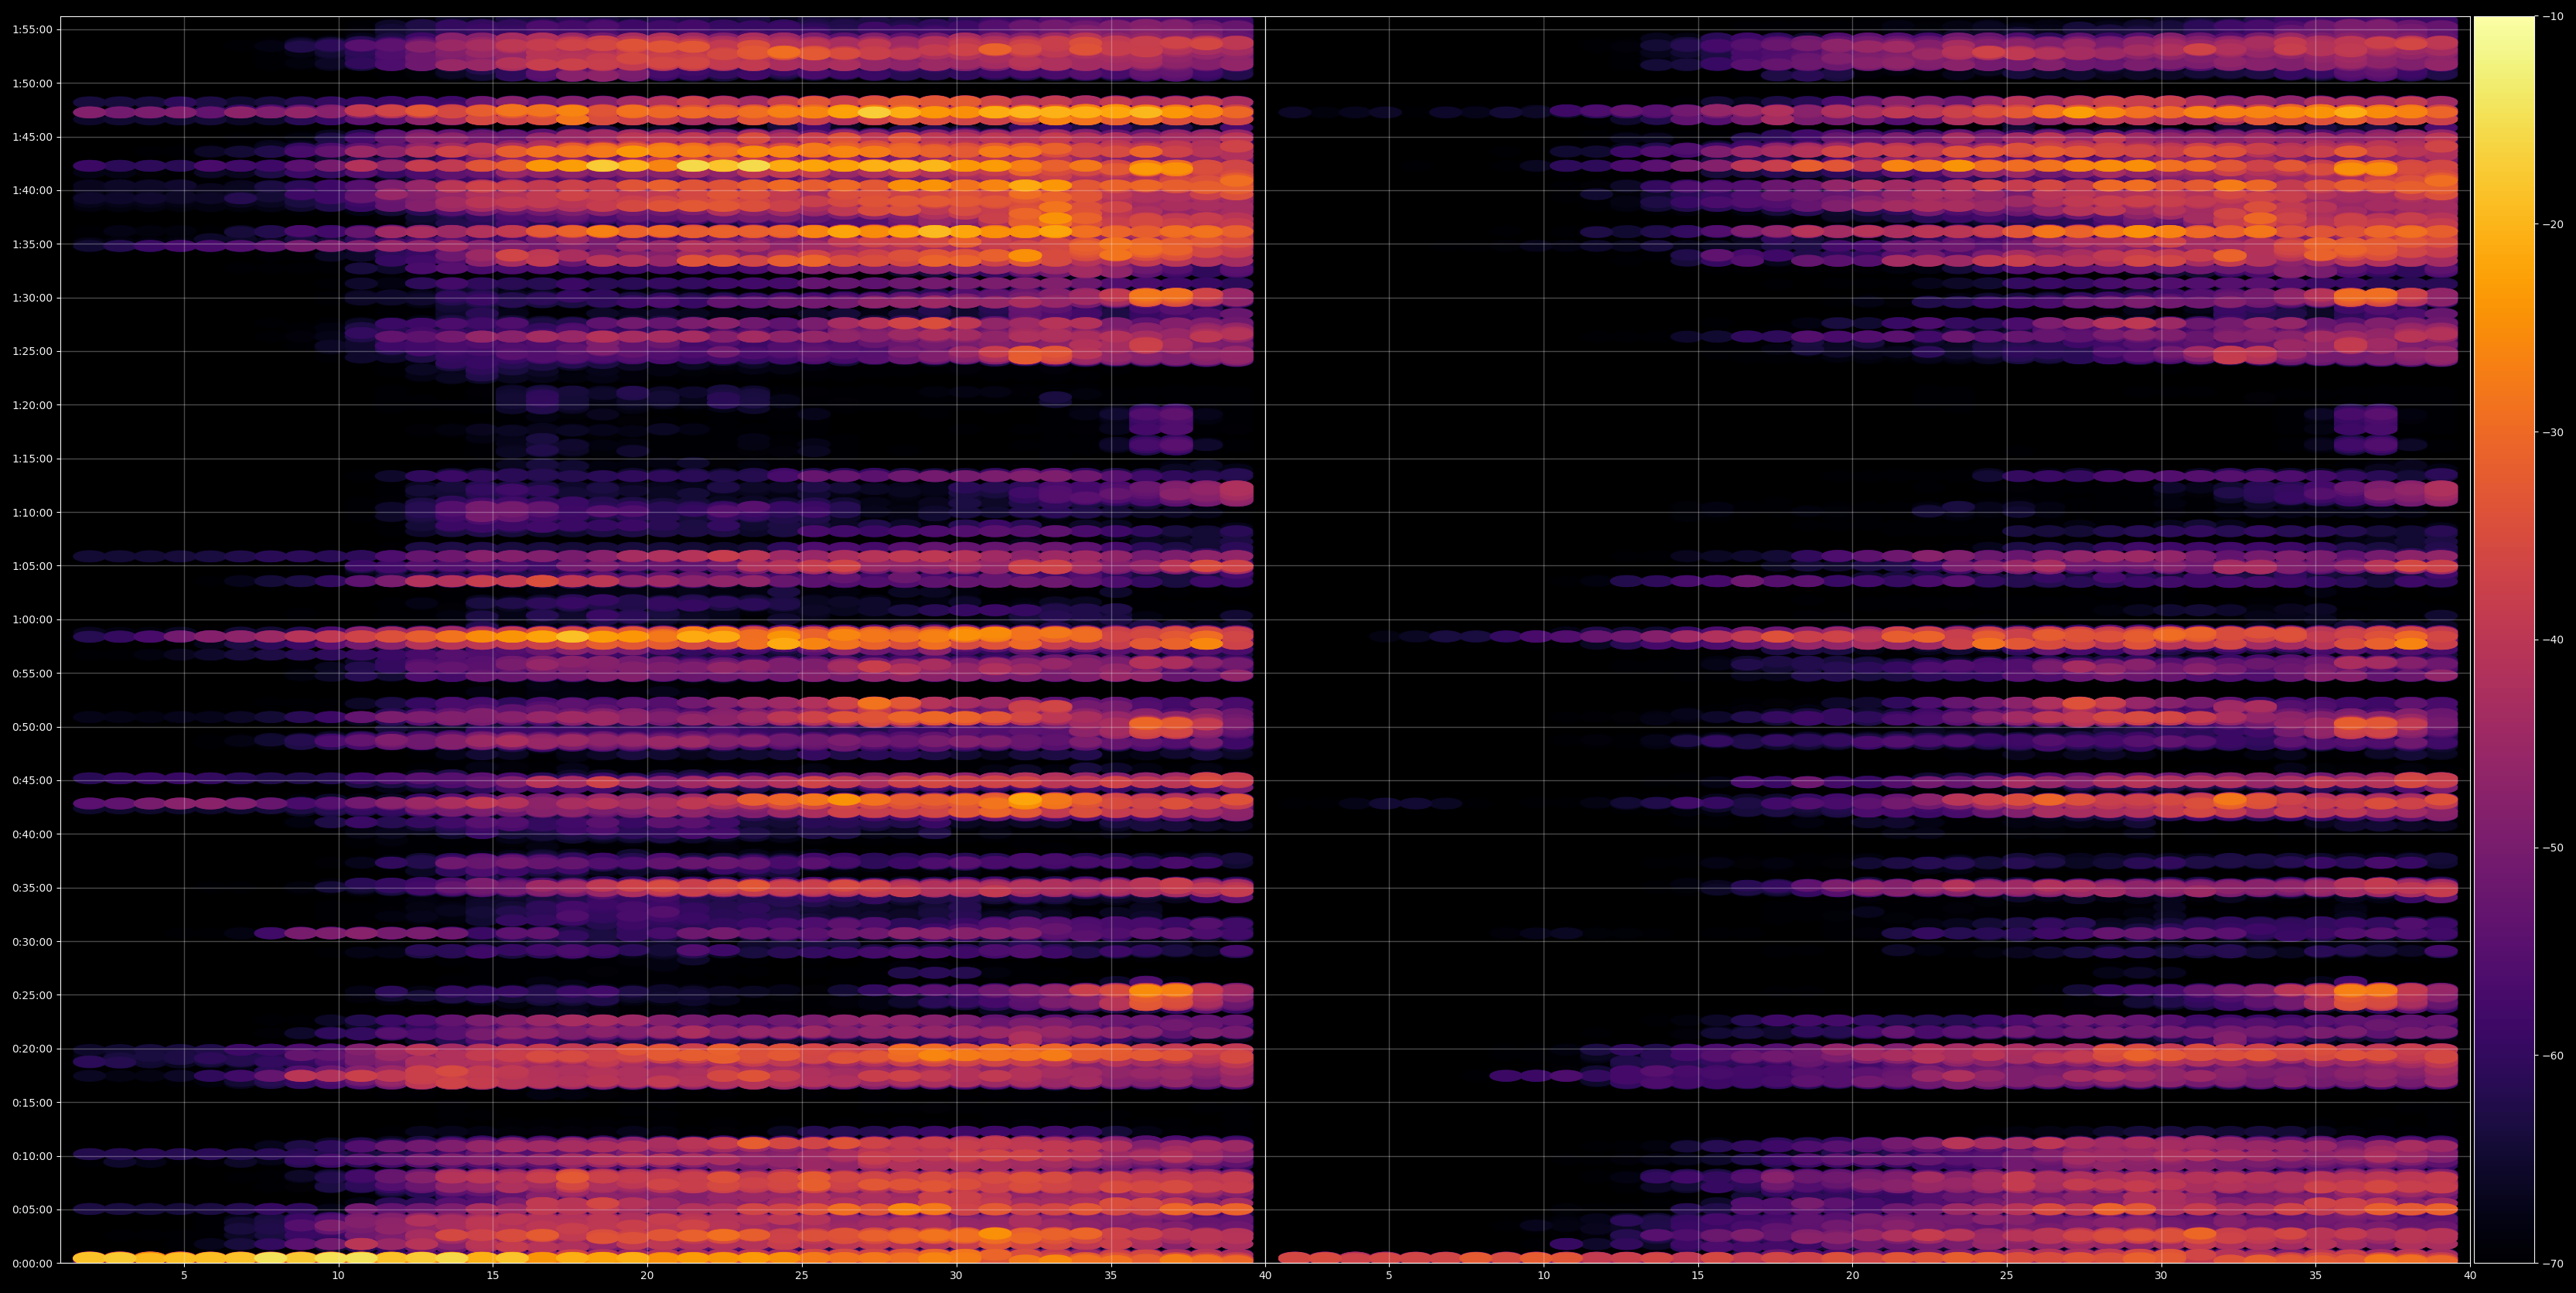Screen dimensions: 2576x1293
Task: Select the 1:55:00 time axis label
Action: pyautogui.click(x=32, y=29)
